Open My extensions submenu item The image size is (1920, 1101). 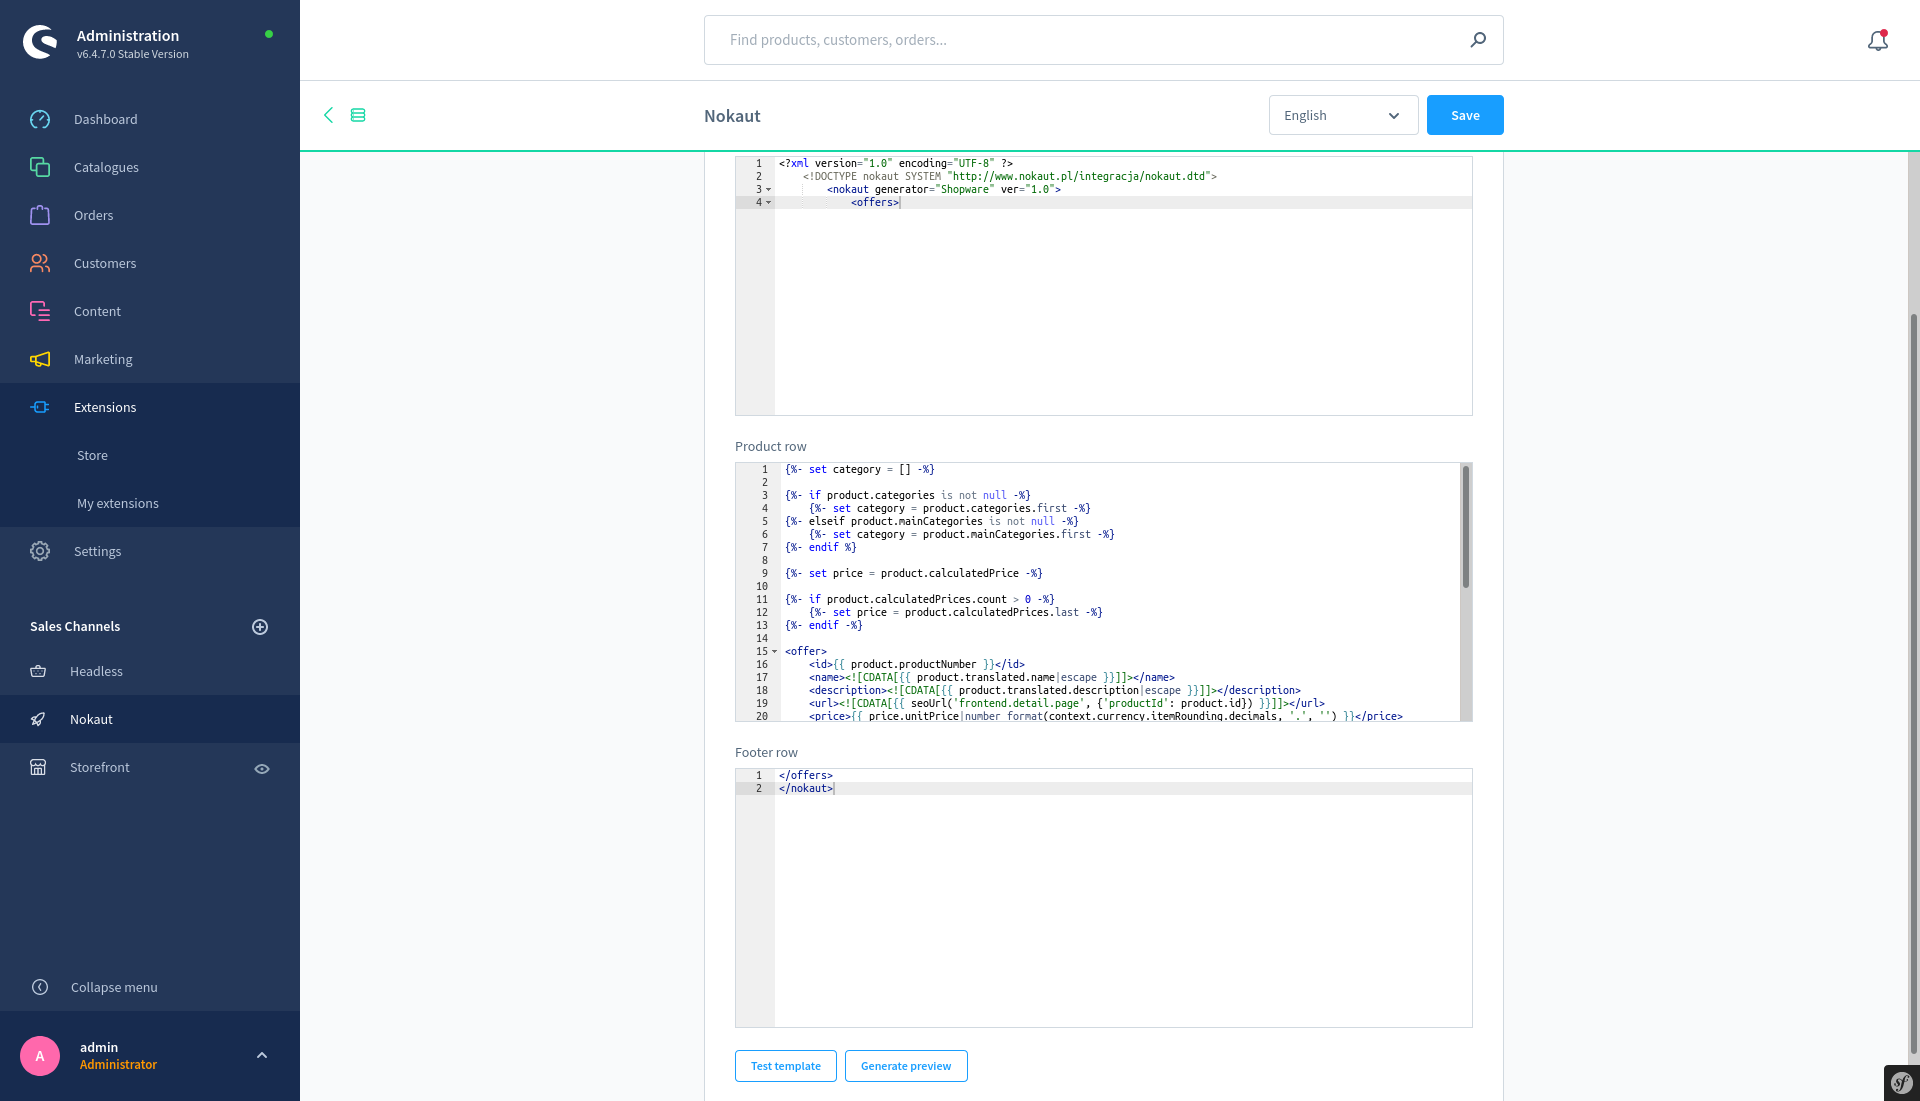point(118,503)
